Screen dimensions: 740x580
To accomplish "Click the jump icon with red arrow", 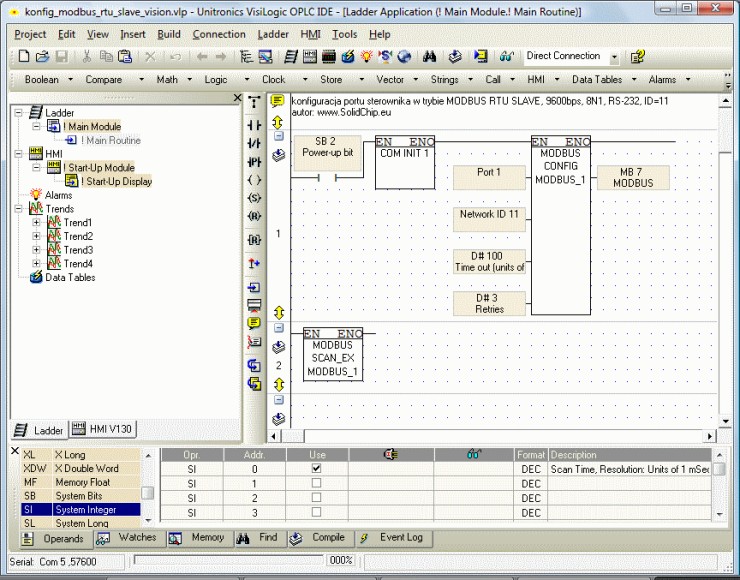I will point(254,263).
